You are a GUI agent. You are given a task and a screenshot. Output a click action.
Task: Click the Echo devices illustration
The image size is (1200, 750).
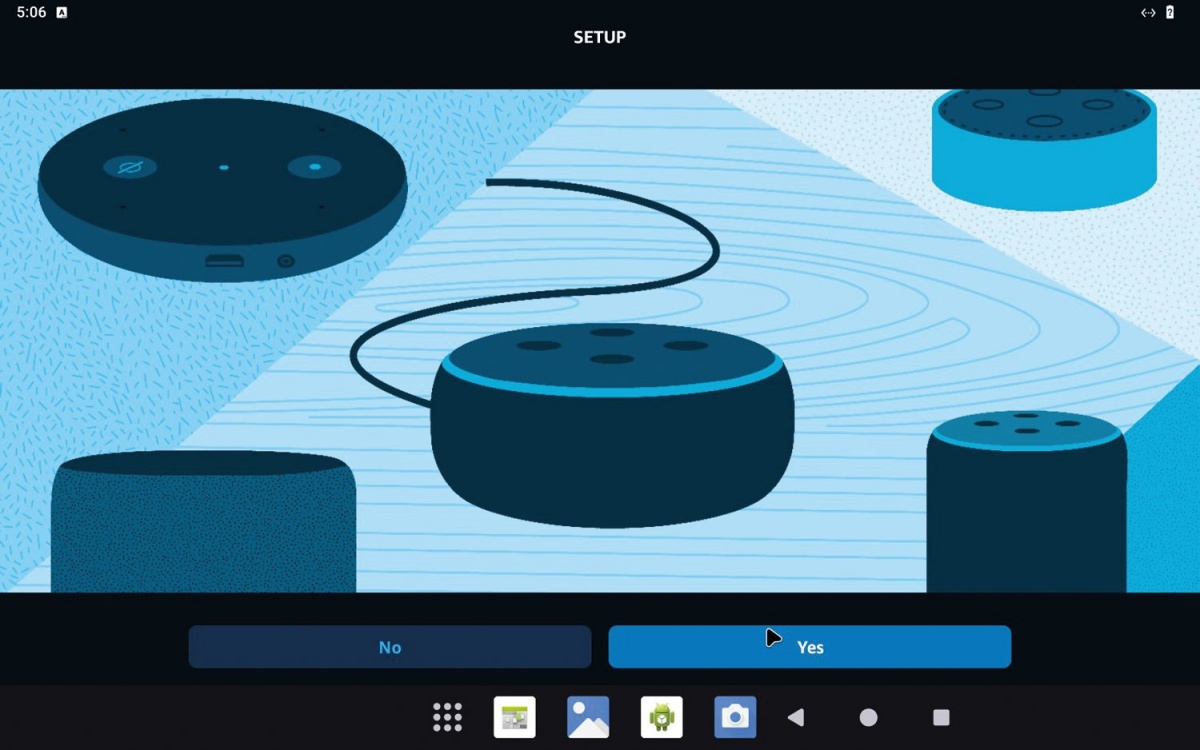(600, 341)
